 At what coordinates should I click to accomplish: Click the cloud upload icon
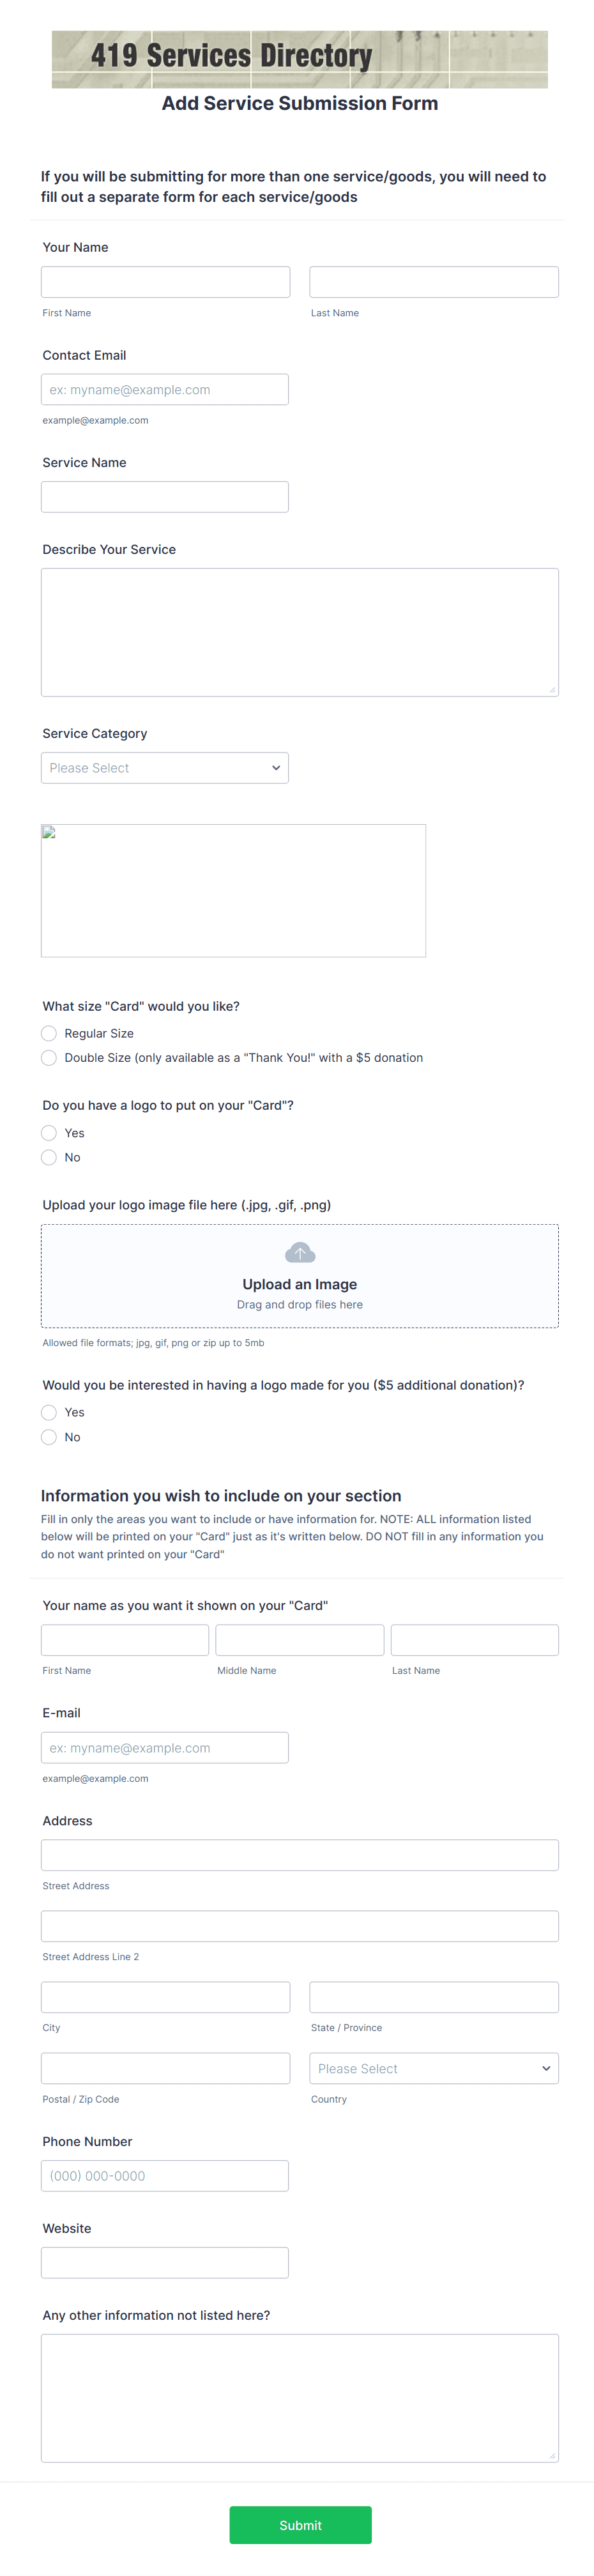pyautogui.click(x=299, y=1251)
